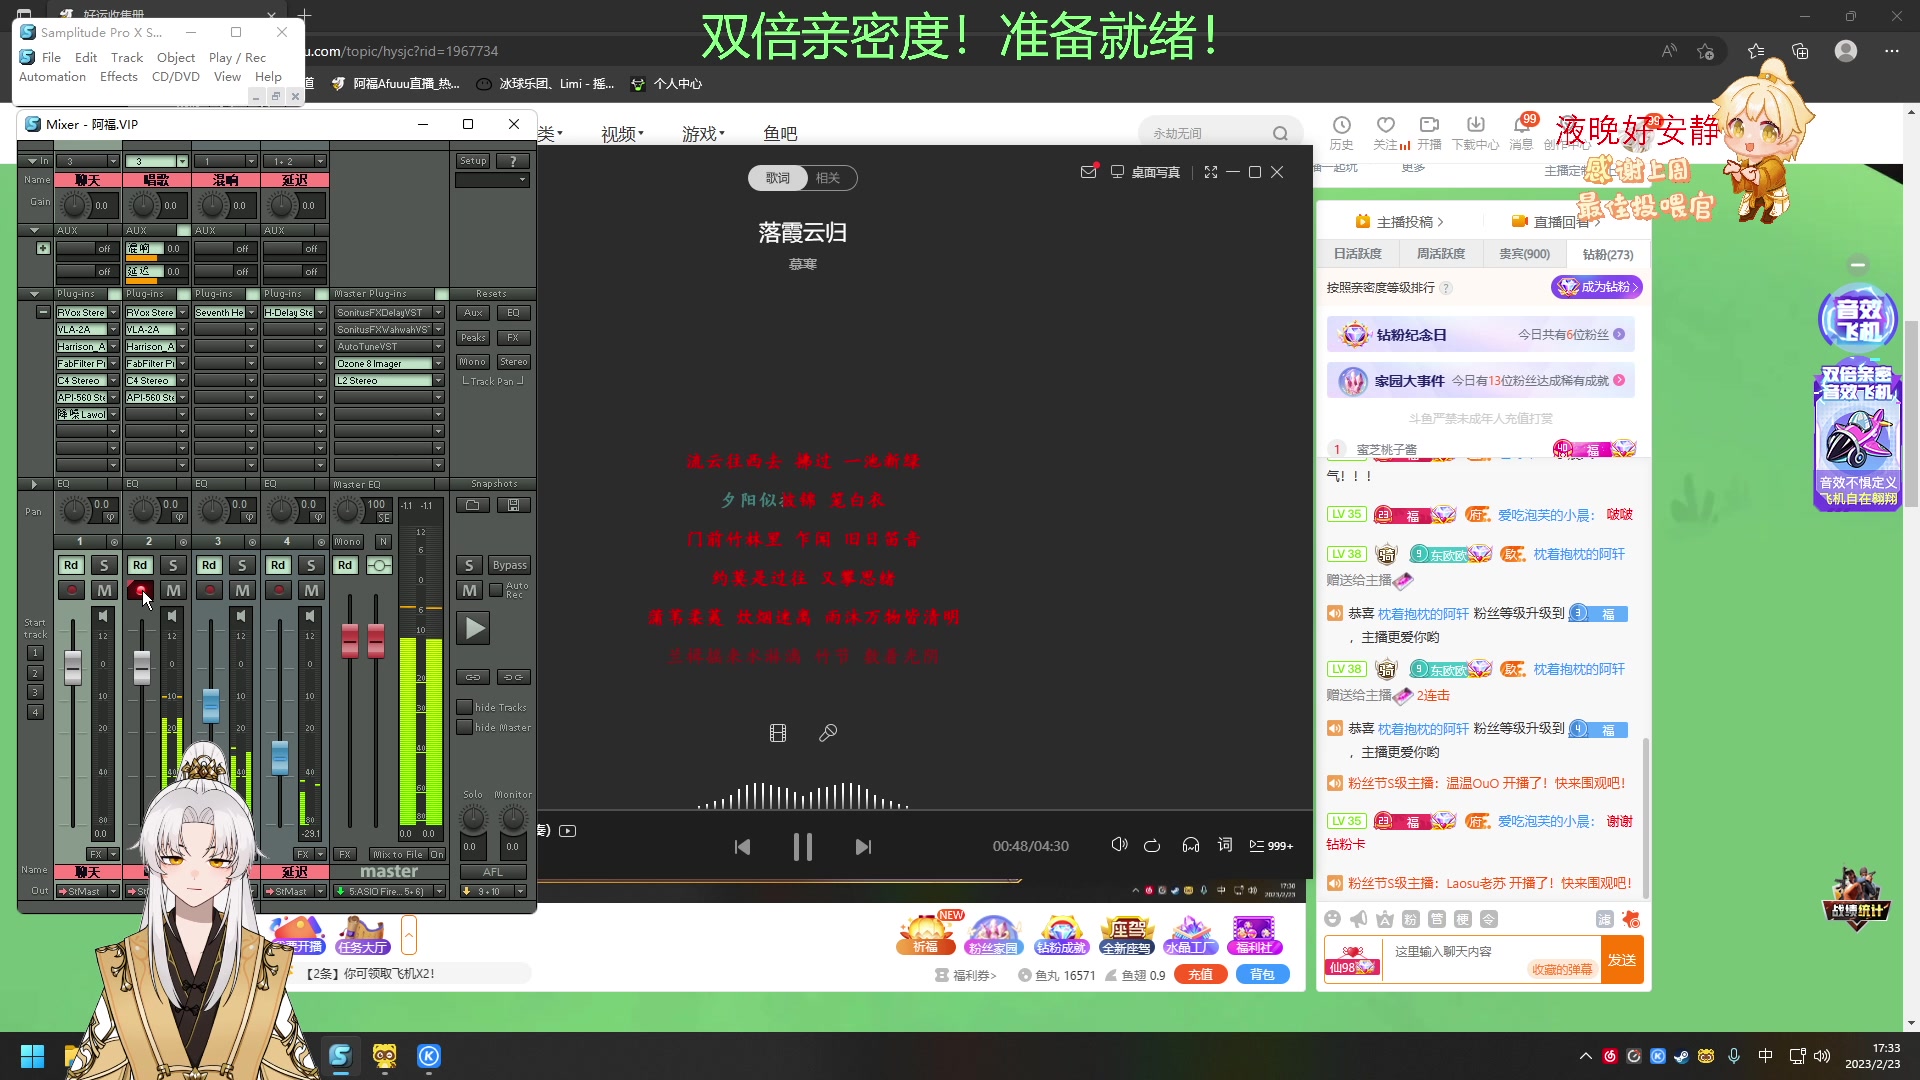Click the link channels icon

[x=472, y=677]
